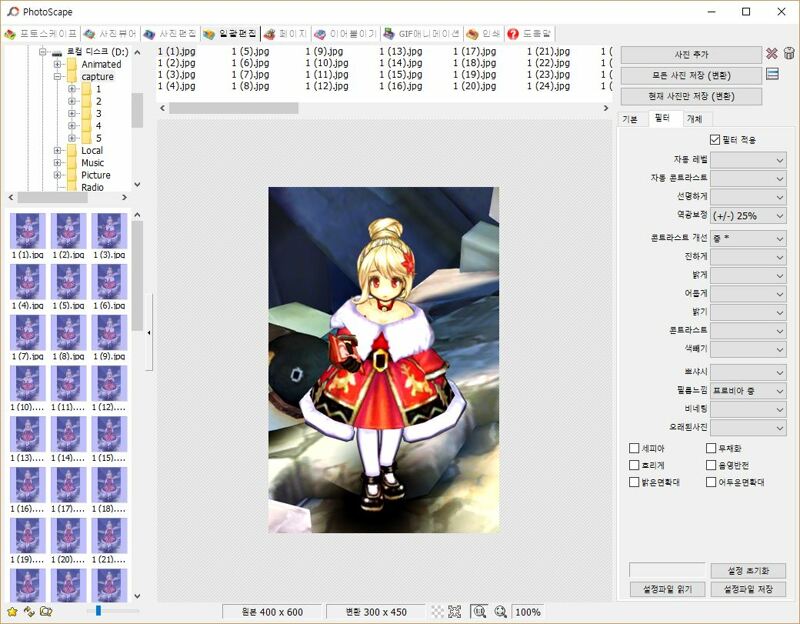This screenshot has height=624, width=800.
Task: Open the 선명하게 dropdown
Action: click(748, 197)
